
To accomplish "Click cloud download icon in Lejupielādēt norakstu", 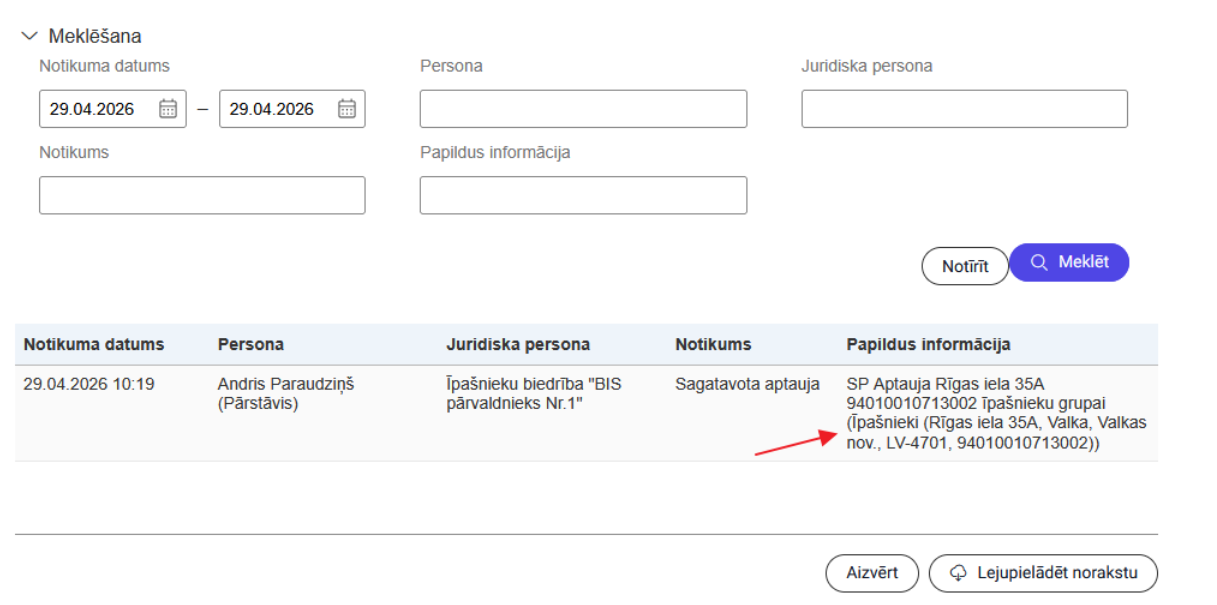I will [x=958, y=573].
